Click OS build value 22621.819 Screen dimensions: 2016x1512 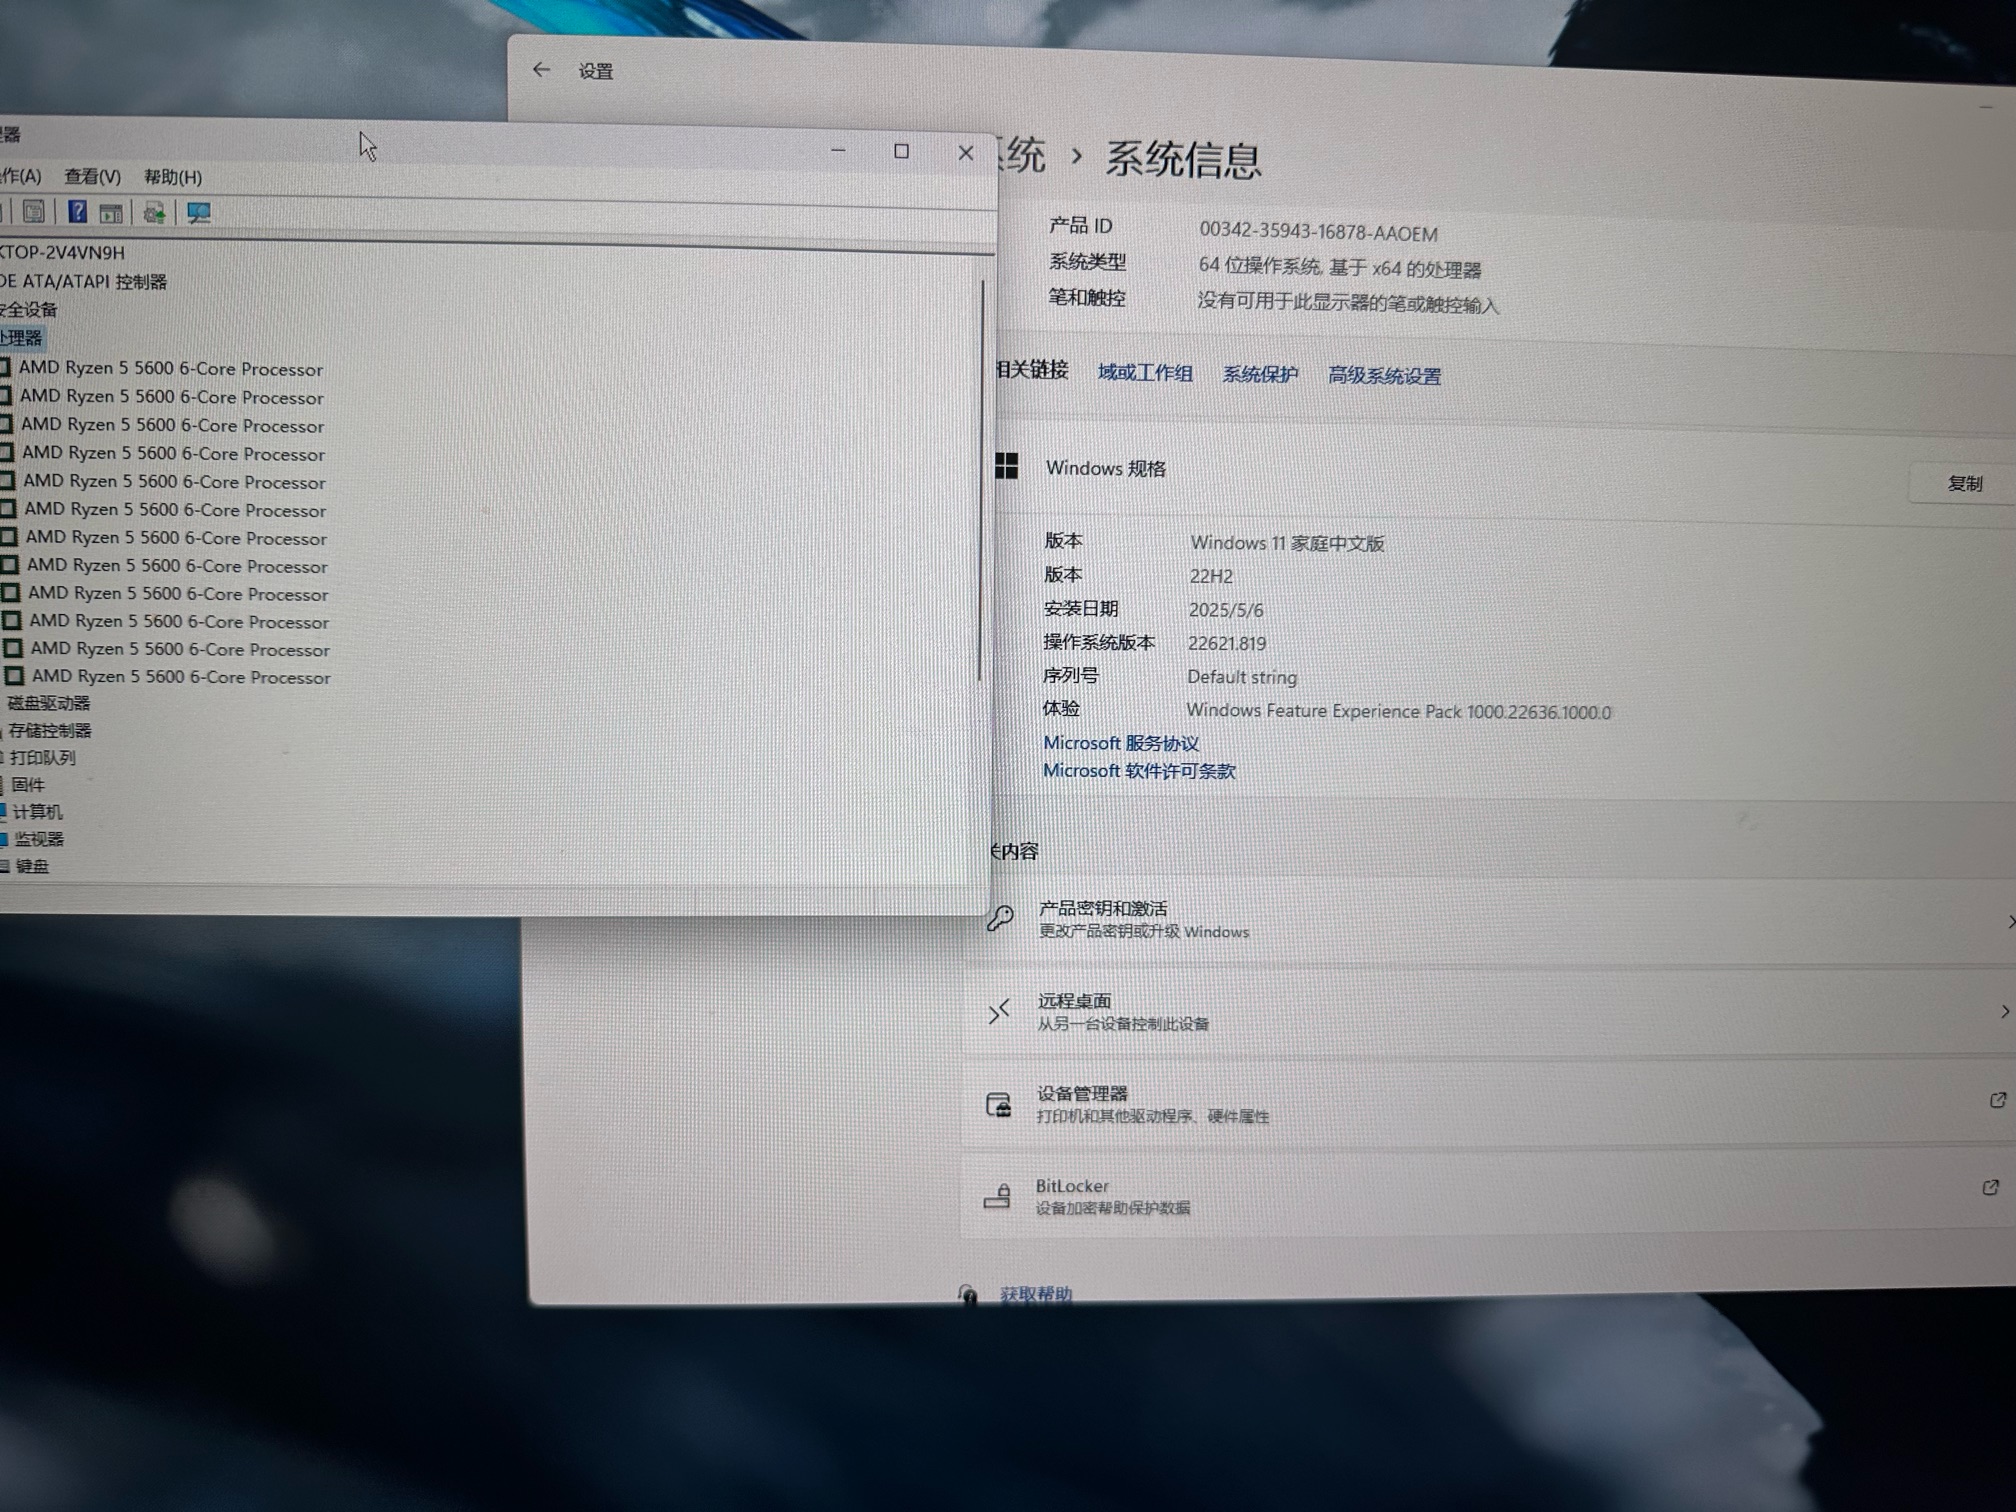[1227, 643]
